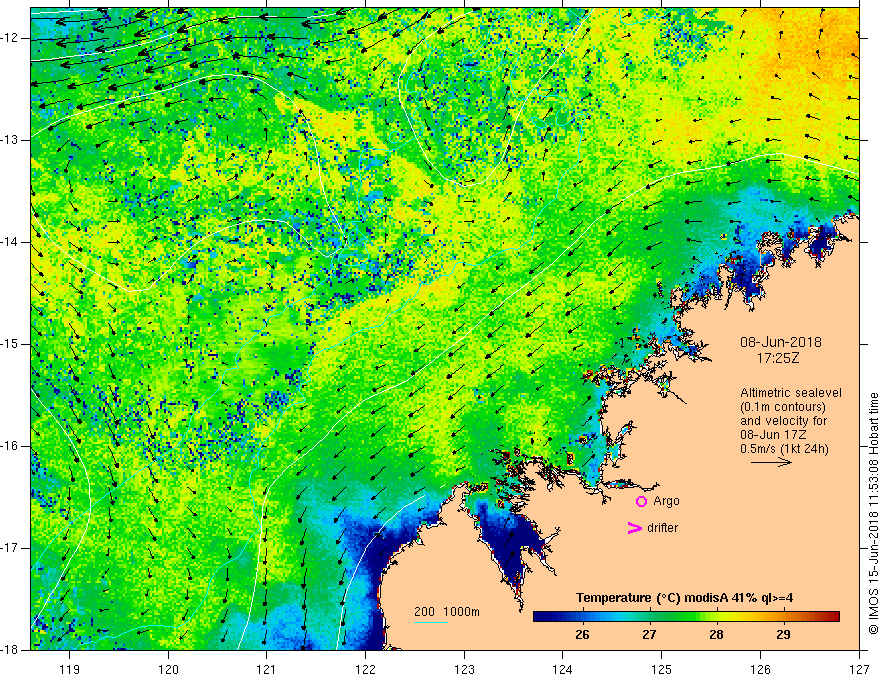
Task: Click the Altimetric sealevel caption line
Action: 791,393
